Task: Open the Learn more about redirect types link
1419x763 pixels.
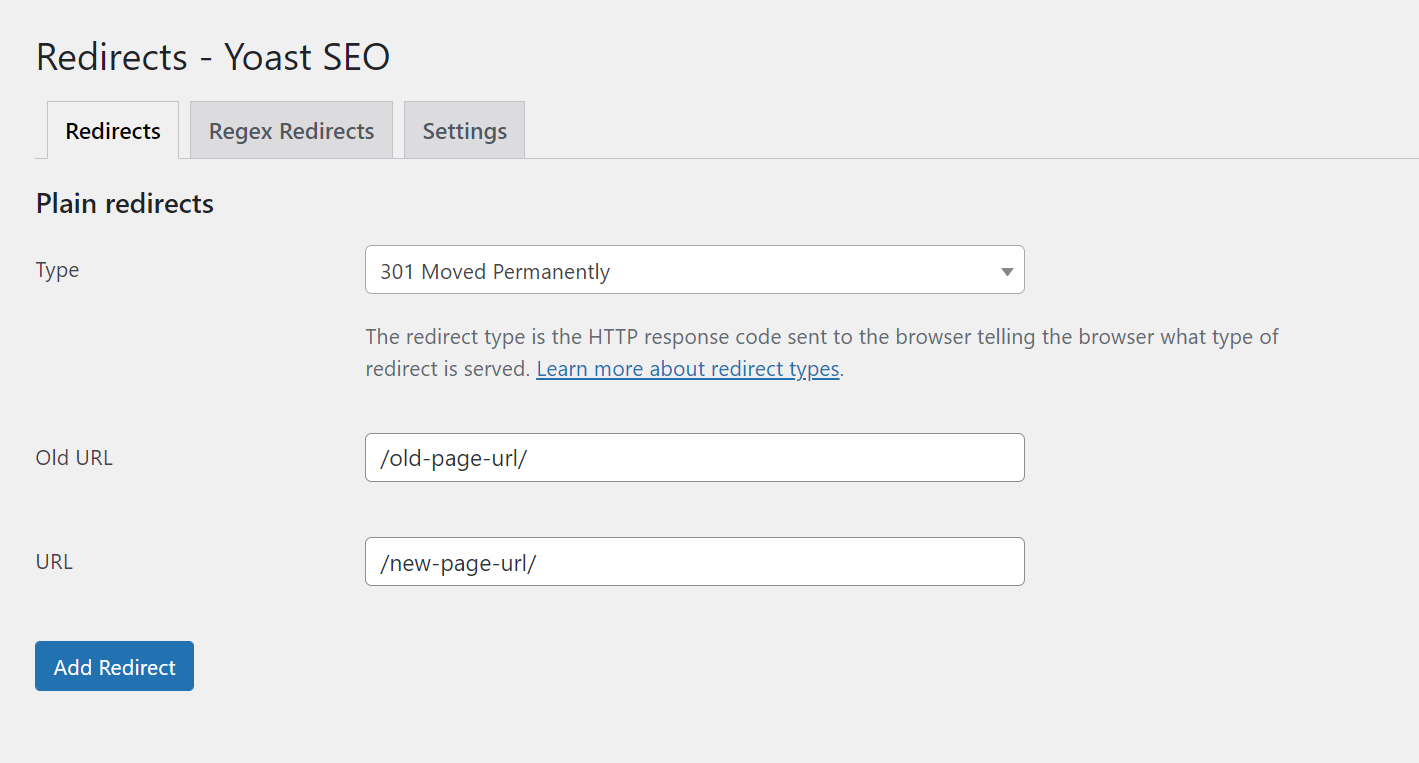Action: pyautogui.click(x=687, y=368)
